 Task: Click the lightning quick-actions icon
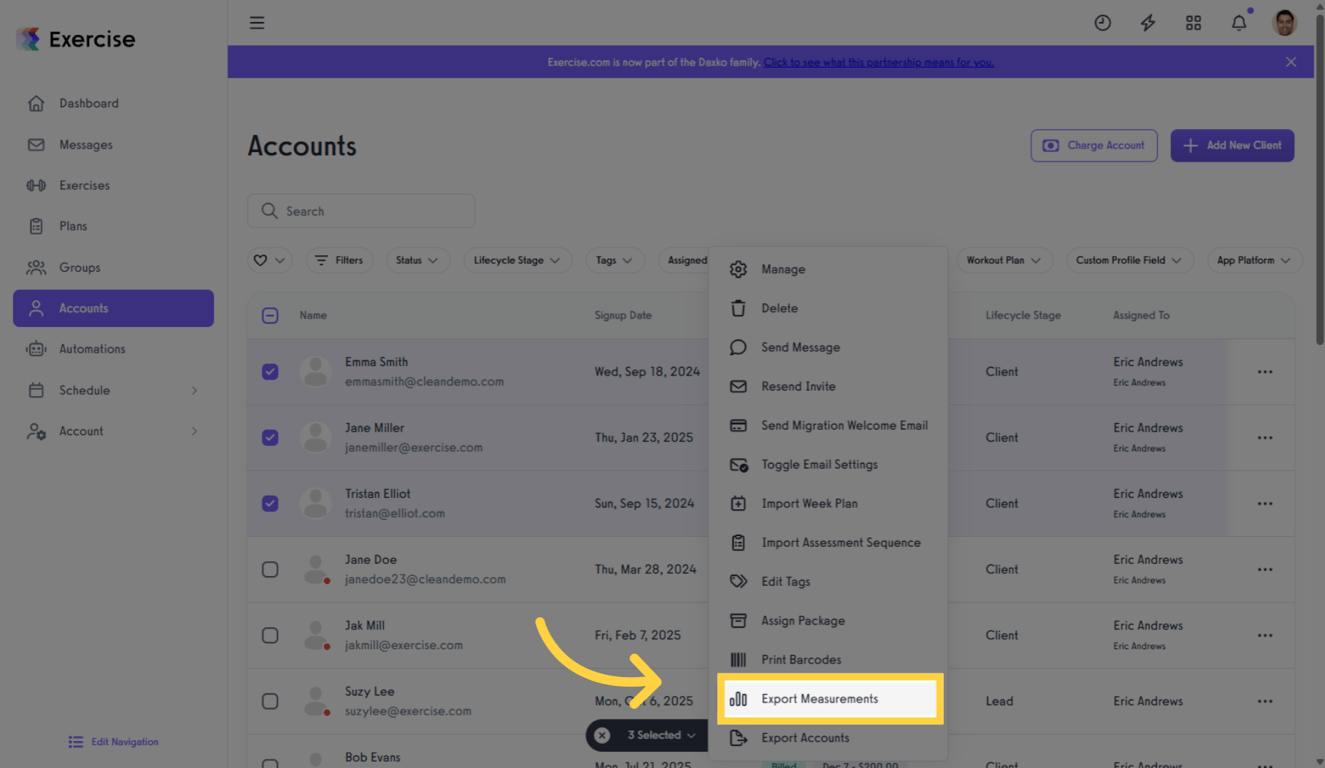pos(1147,22)
